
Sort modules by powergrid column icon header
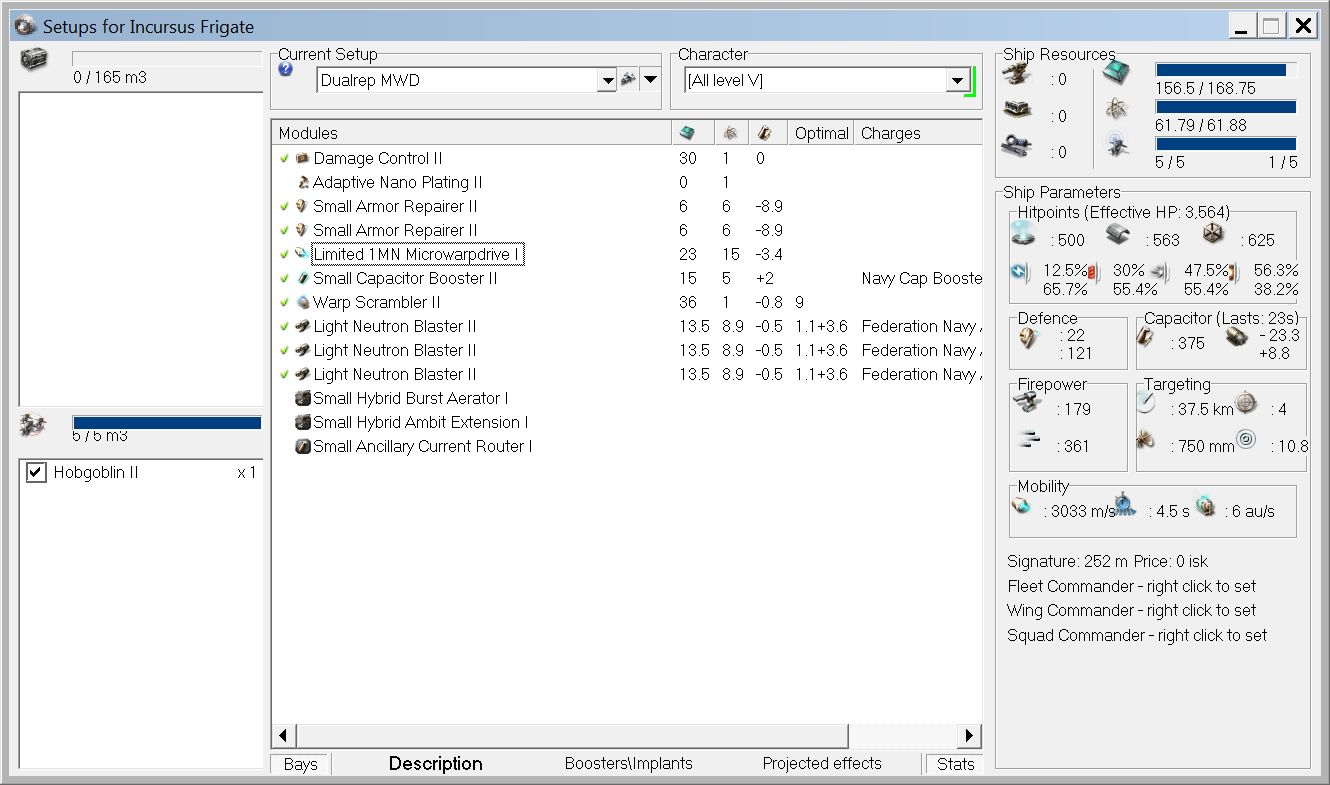coord(731,133)
